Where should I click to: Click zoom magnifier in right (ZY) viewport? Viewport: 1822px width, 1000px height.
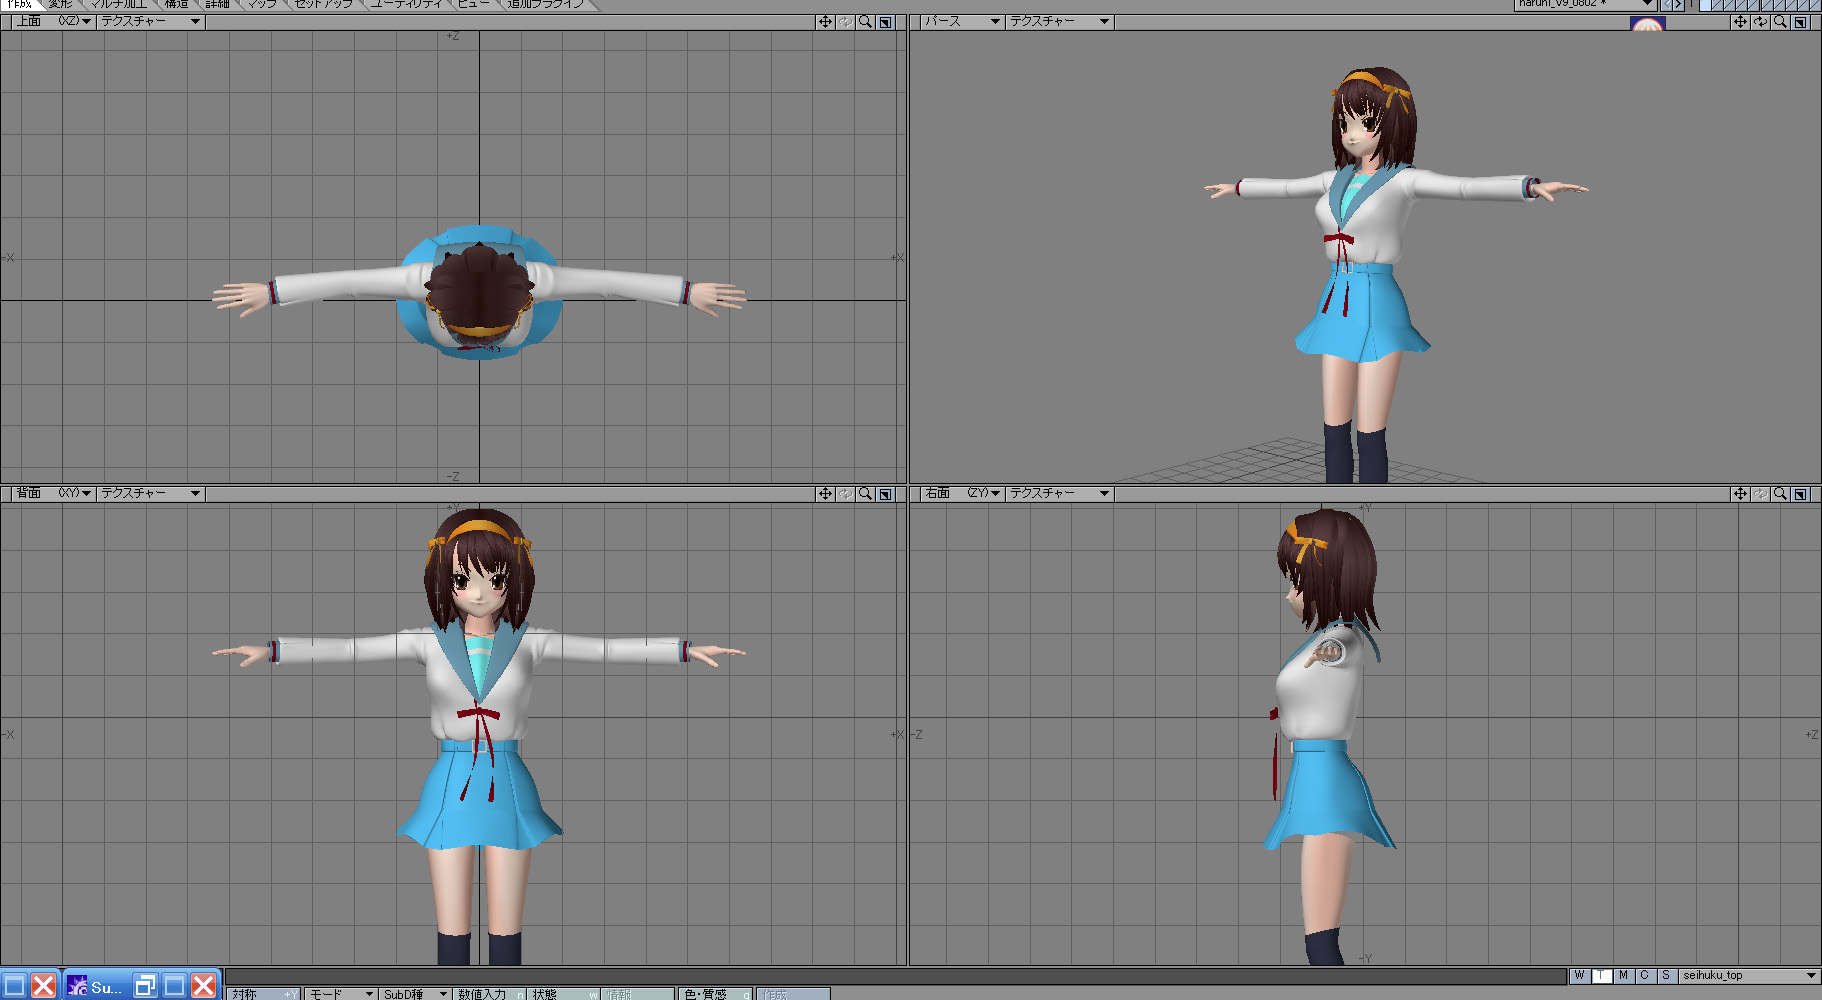pyautogui.click(x=1780, y=494)
